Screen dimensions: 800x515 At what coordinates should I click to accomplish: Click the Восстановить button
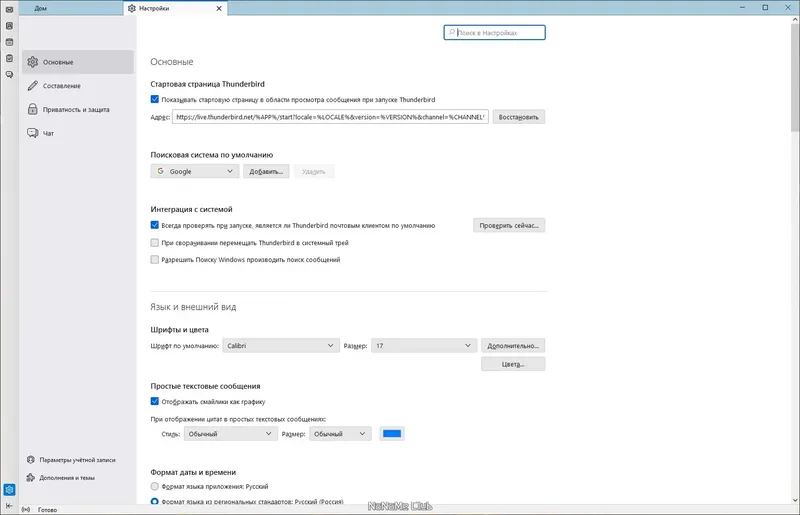click(518, 117)
